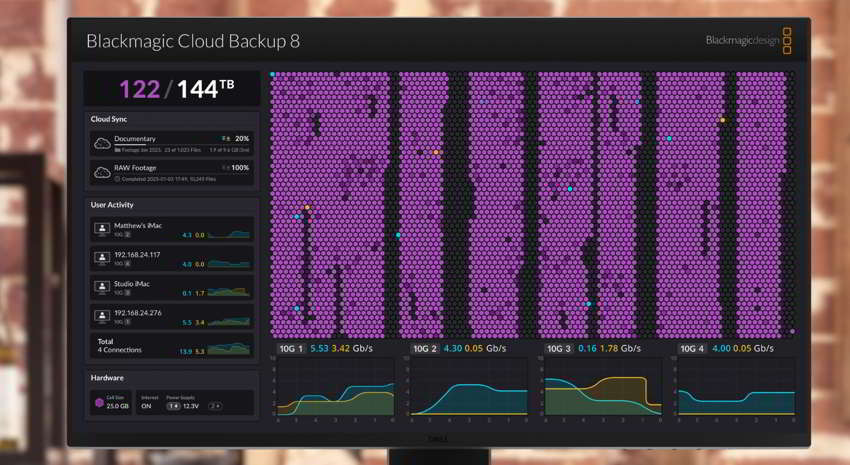
Task: Click the Documentary cloud sync icon
Action: [x=102, y=144]
